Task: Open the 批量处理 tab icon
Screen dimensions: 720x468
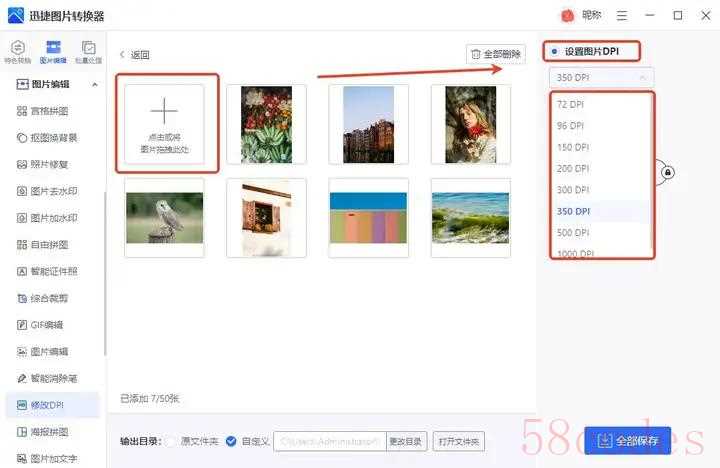Action: coord(89,48)
